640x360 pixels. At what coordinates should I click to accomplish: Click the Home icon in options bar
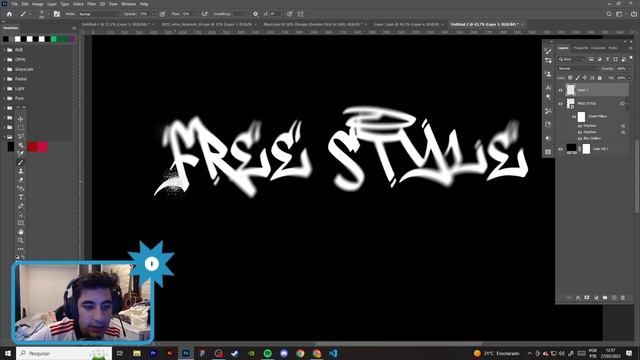(9, 14)
